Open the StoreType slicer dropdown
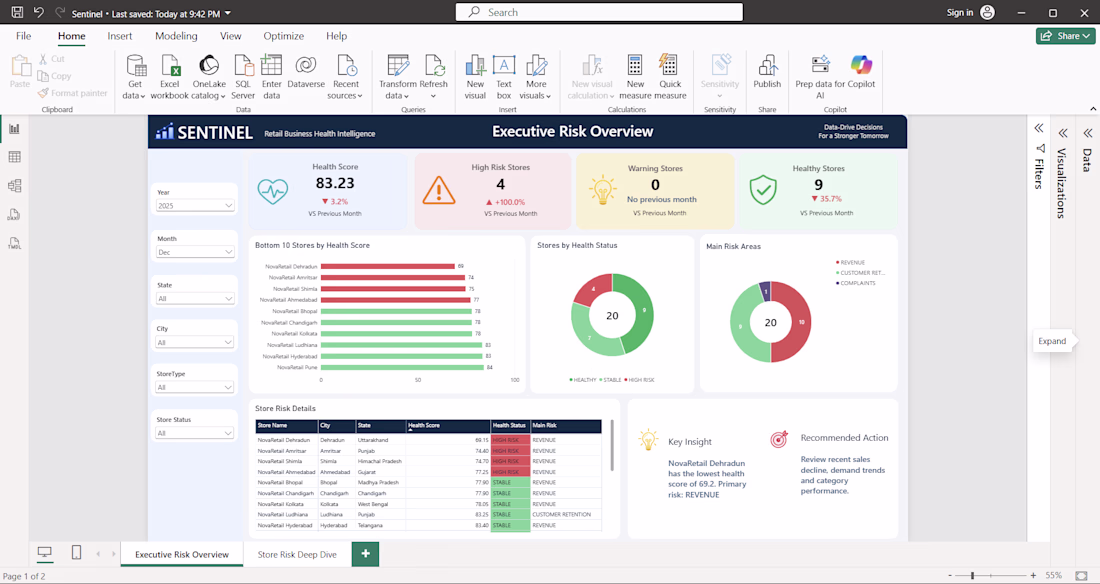 (x=194, y=387)
